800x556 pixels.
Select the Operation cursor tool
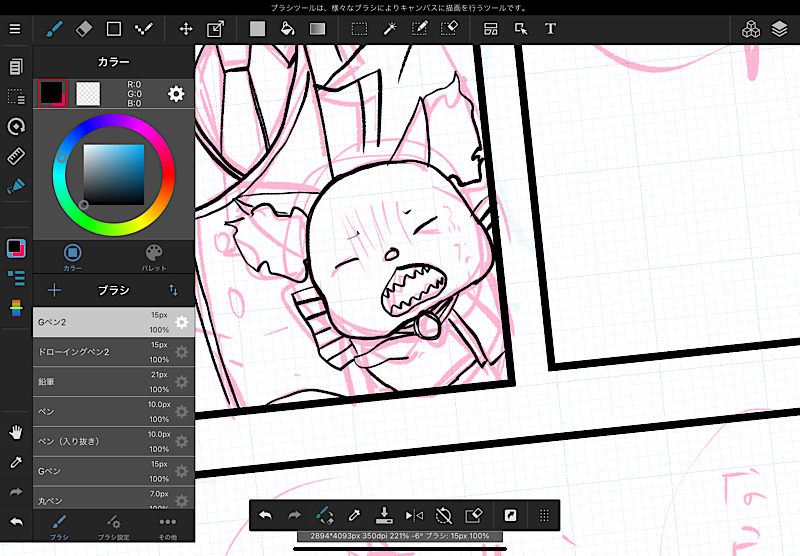click(520, 29)
